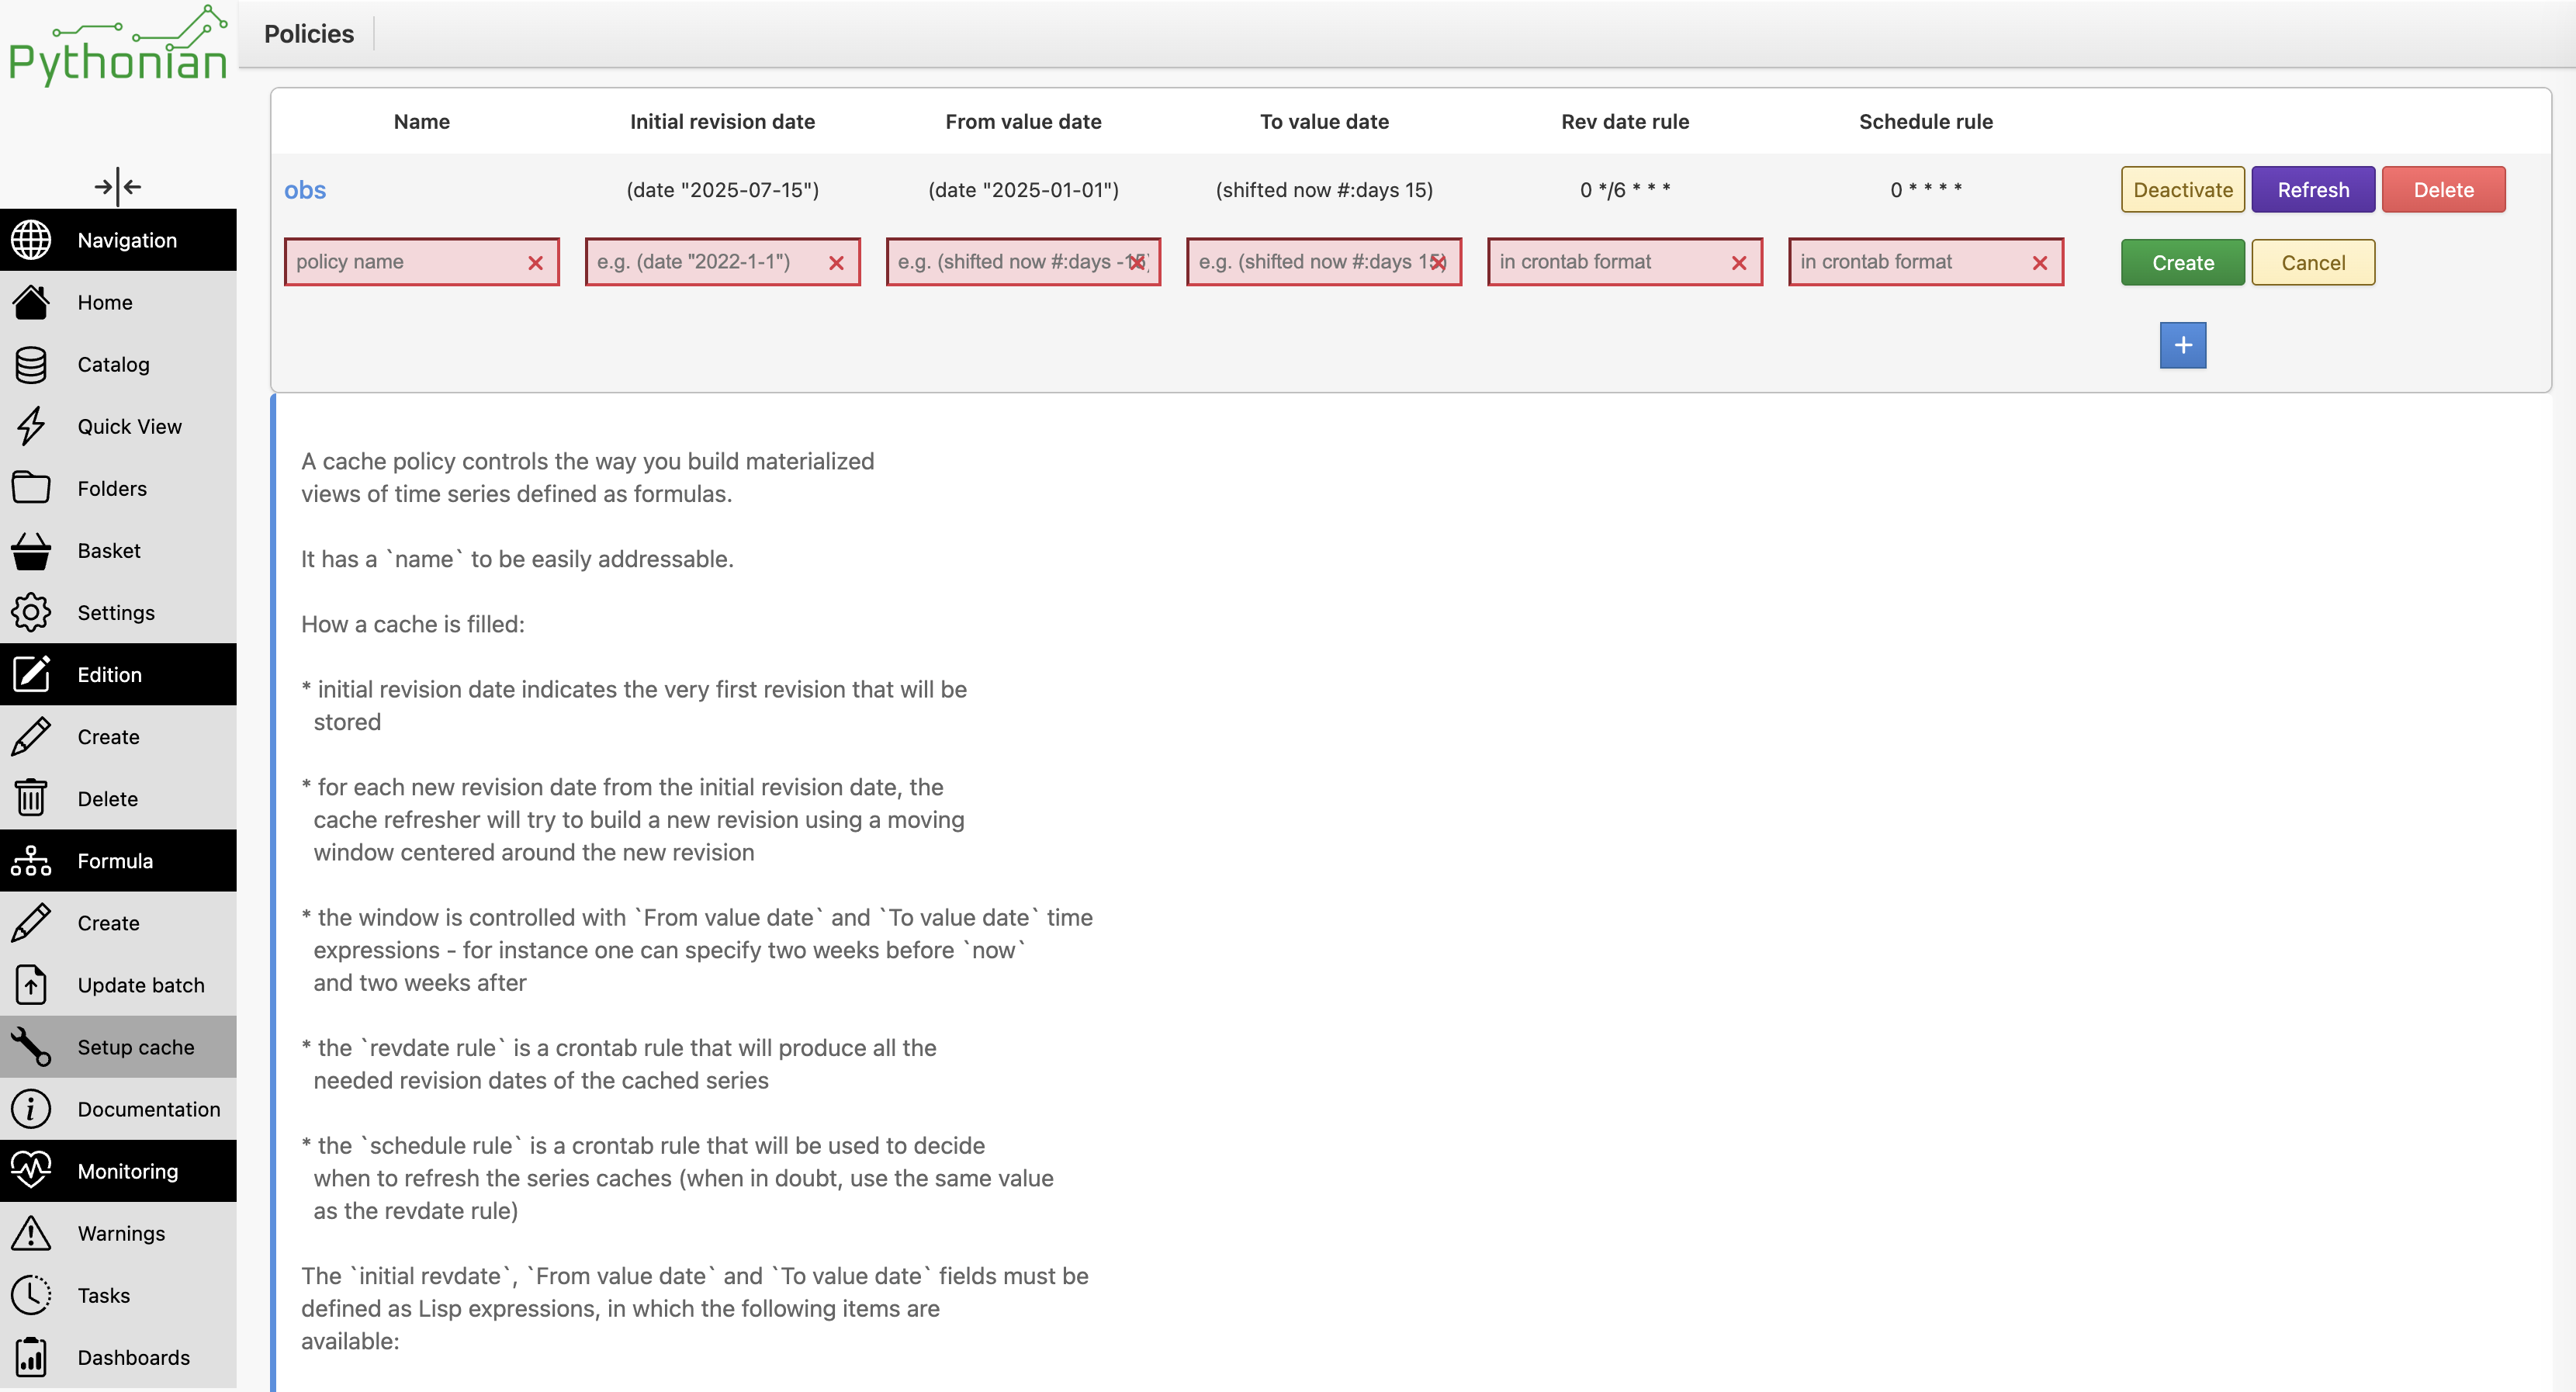The height and width of the screenshot is (1392, 2576).
Task: Cancel the new policy form
Action: [2313, 262]
